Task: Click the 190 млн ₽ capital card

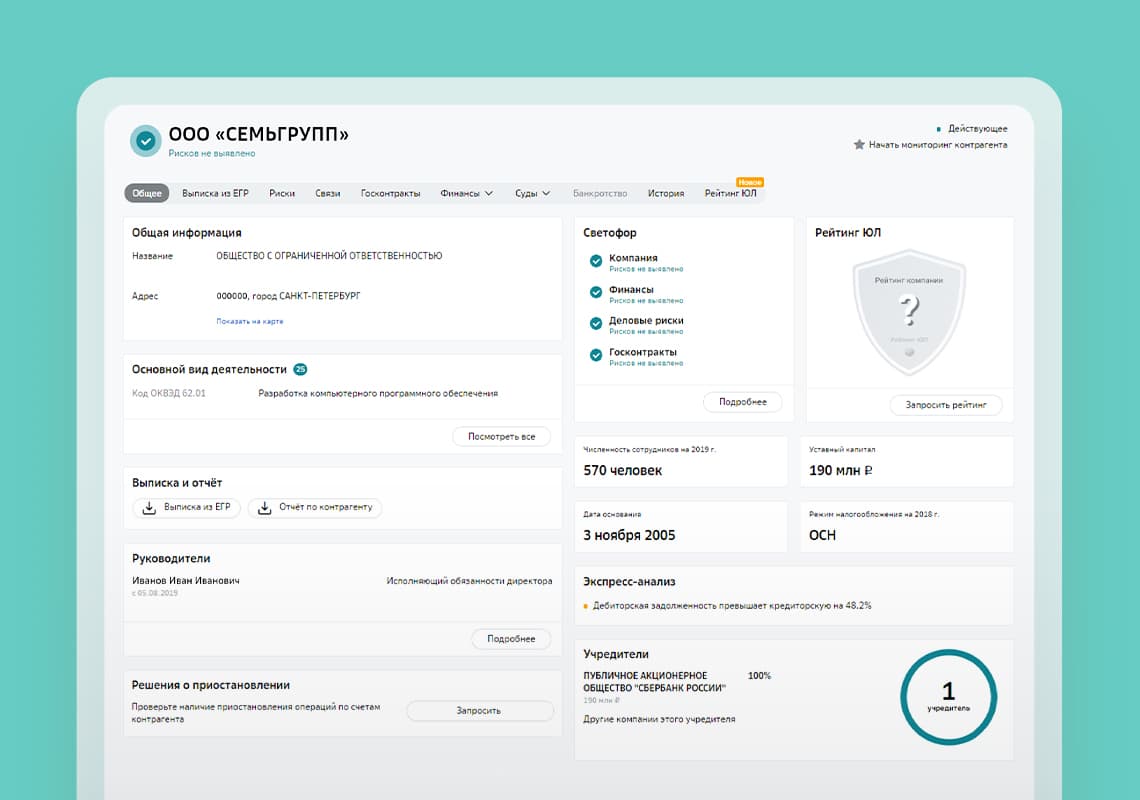Action: (x=907, y=462)
